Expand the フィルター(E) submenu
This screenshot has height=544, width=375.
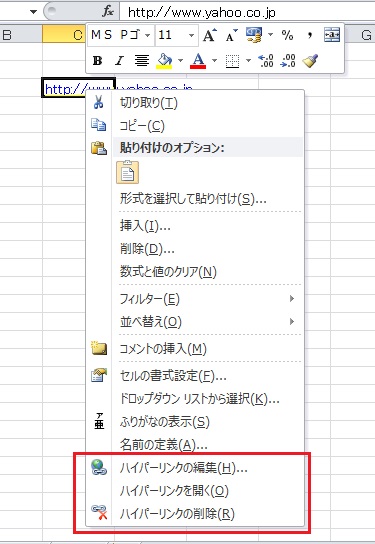pos(292,298)
